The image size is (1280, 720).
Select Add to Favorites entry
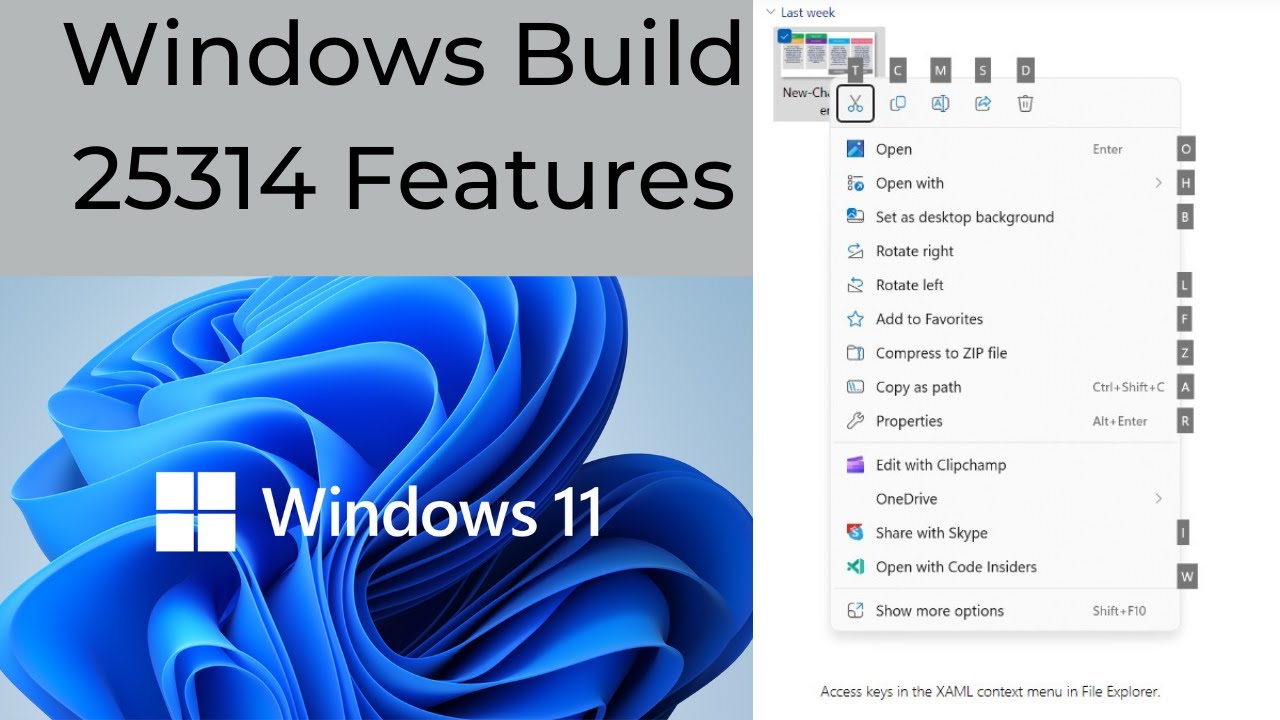1005,319
